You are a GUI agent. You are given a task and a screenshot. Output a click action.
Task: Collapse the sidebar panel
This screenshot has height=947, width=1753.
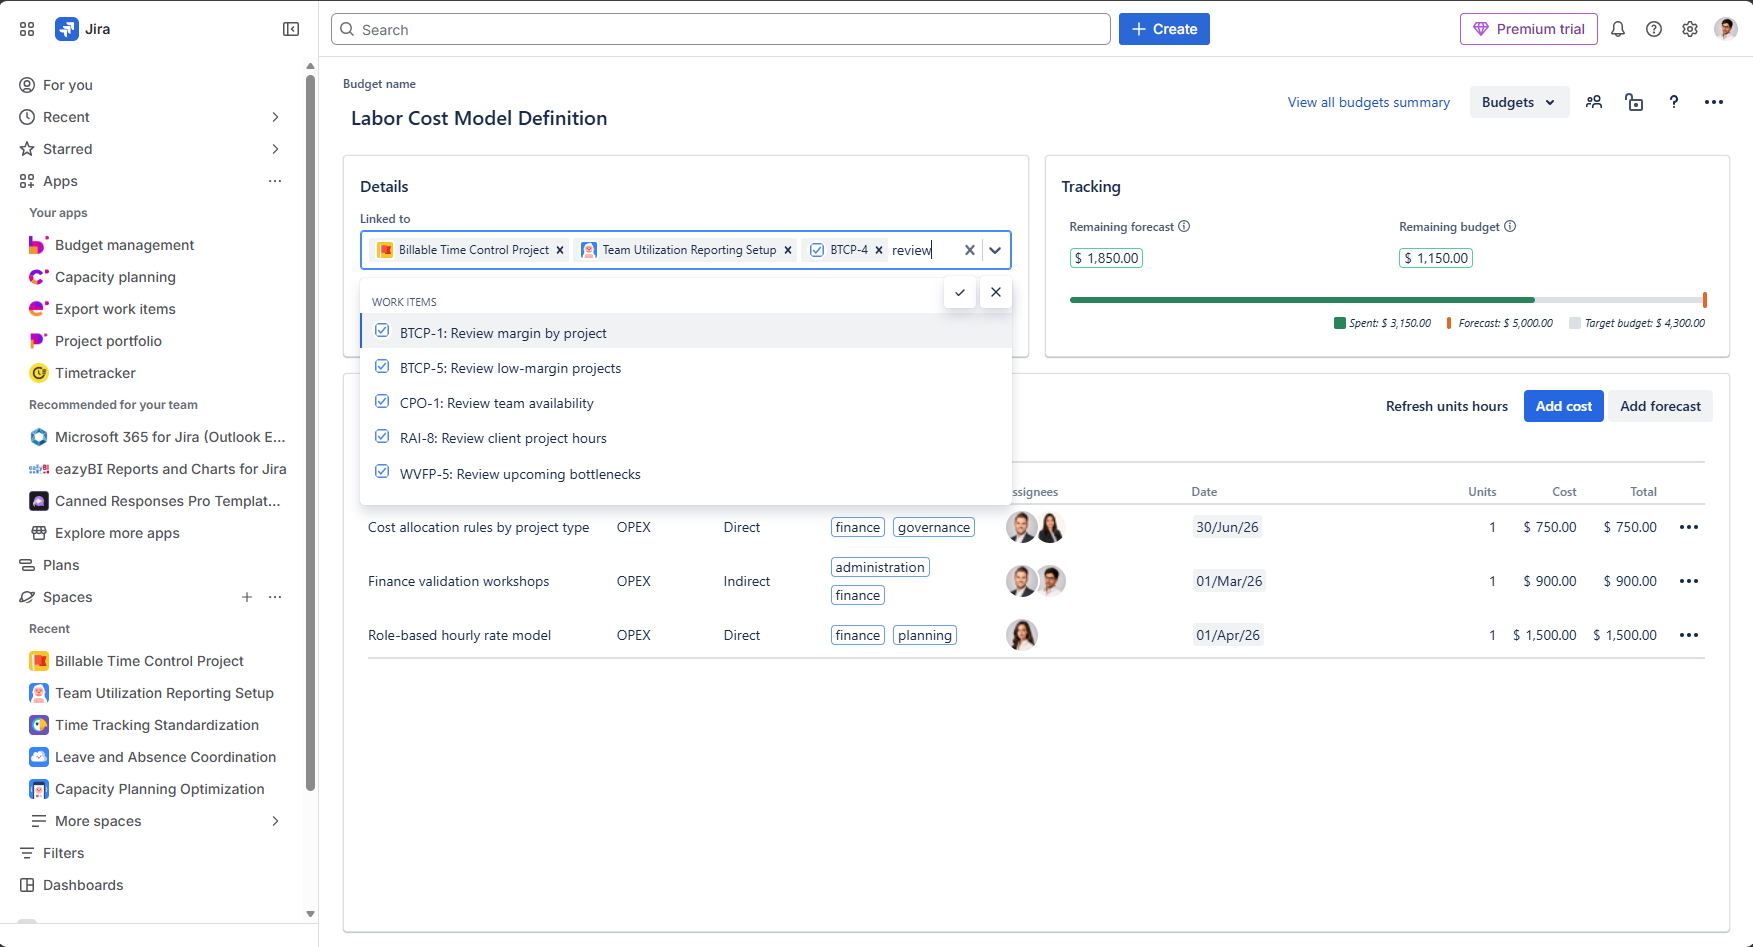291,29
